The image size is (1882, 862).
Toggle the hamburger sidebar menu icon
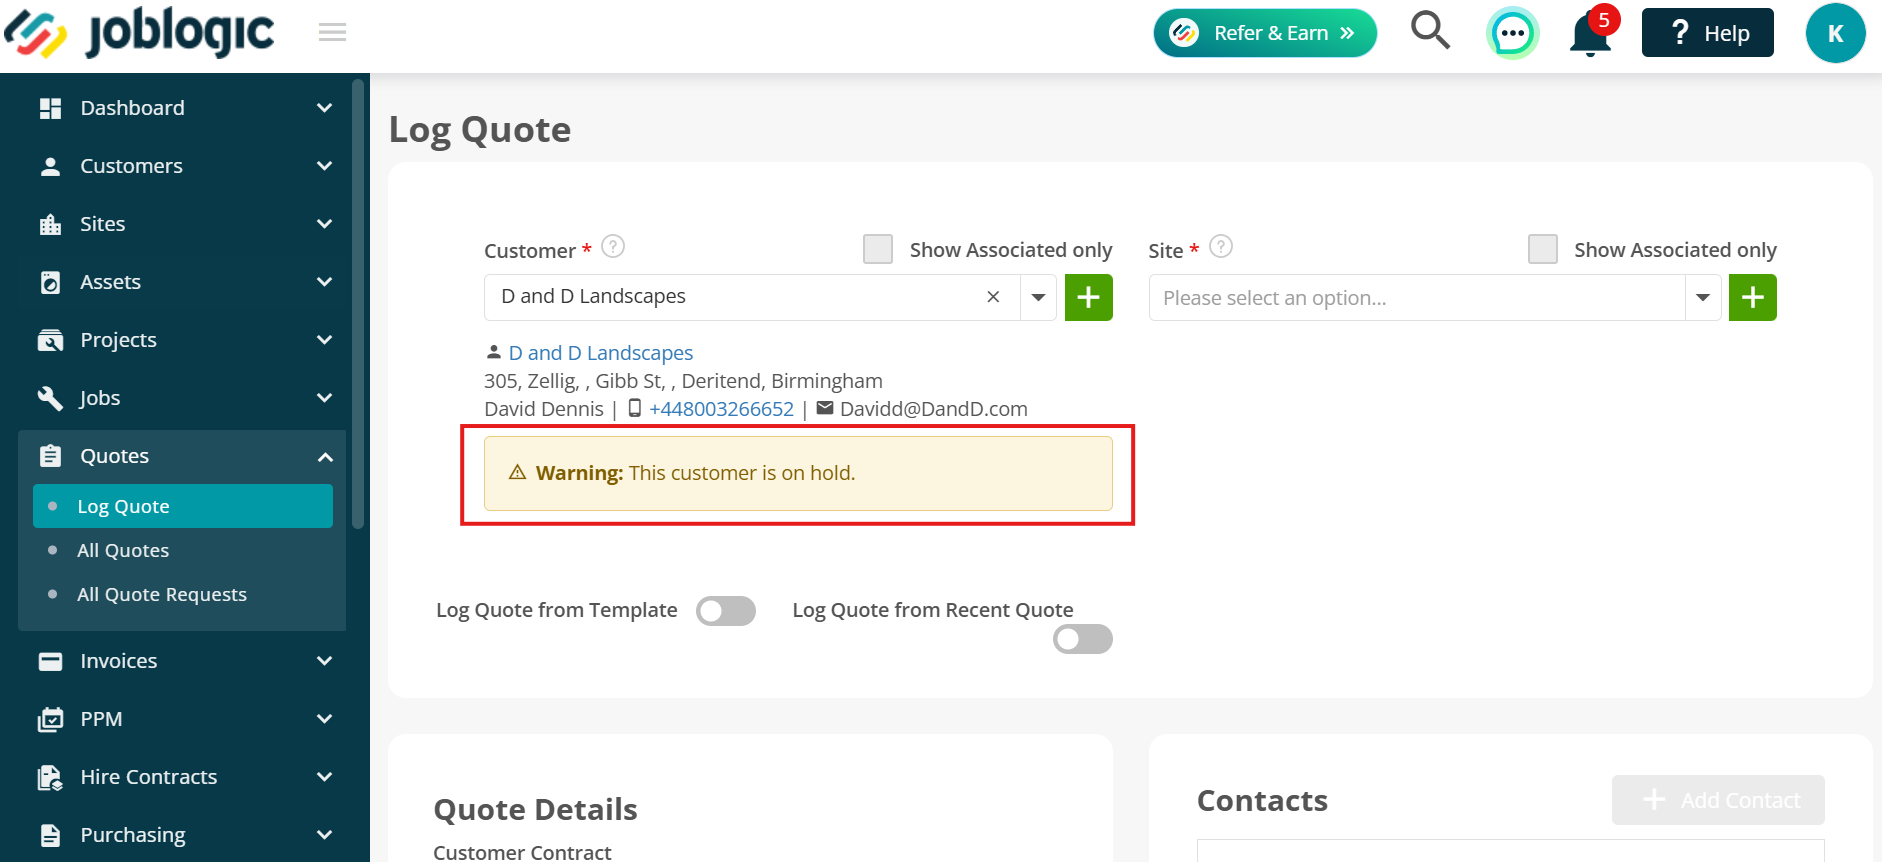coord(333,33)
